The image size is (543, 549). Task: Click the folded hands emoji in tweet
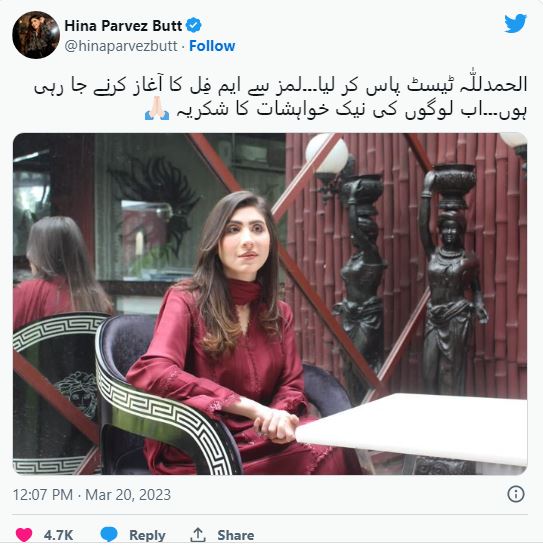[x=157, y=109]
